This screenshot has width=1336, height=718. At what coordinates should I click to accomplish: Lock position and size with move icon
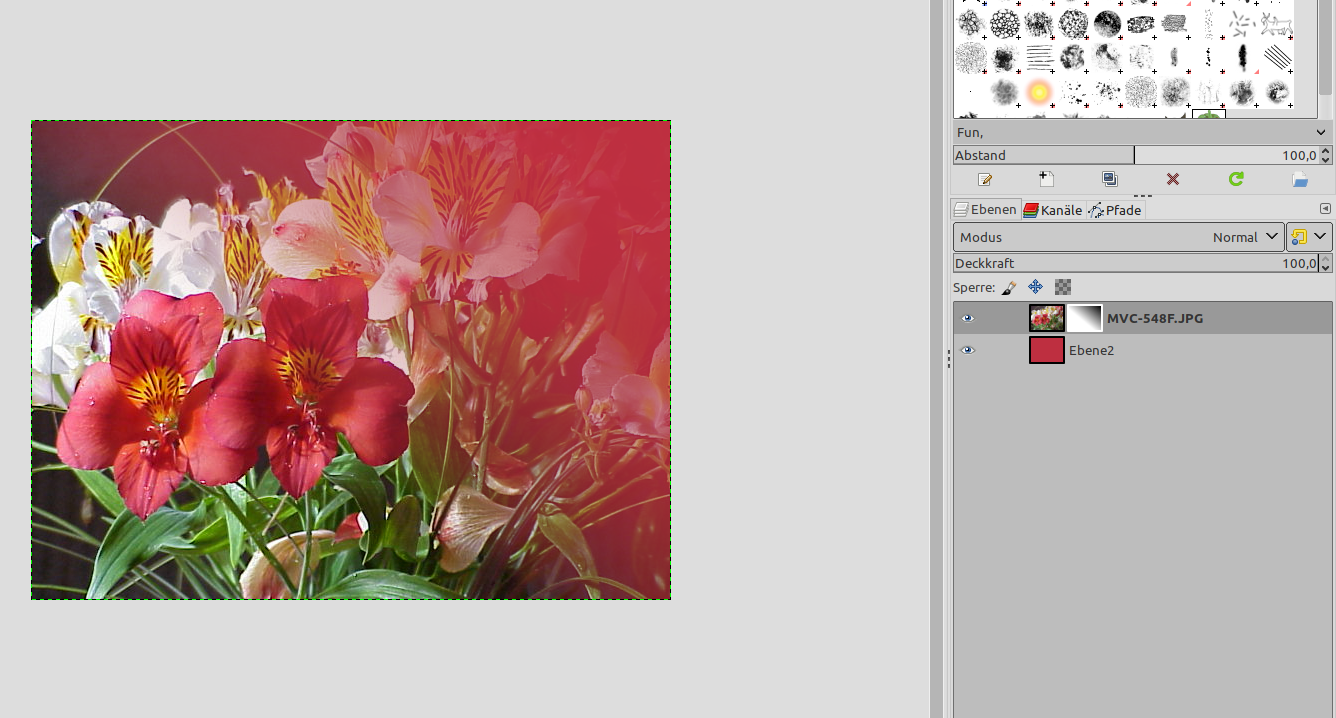pos(1035,287)
